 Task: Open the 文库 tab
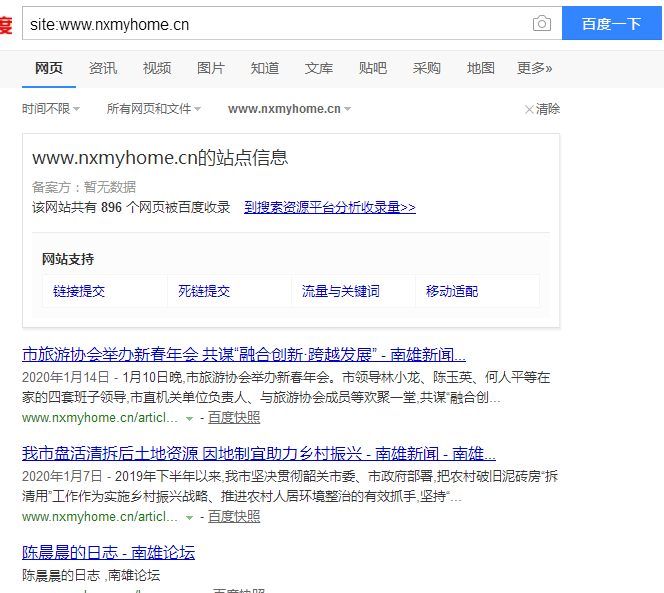319,68
